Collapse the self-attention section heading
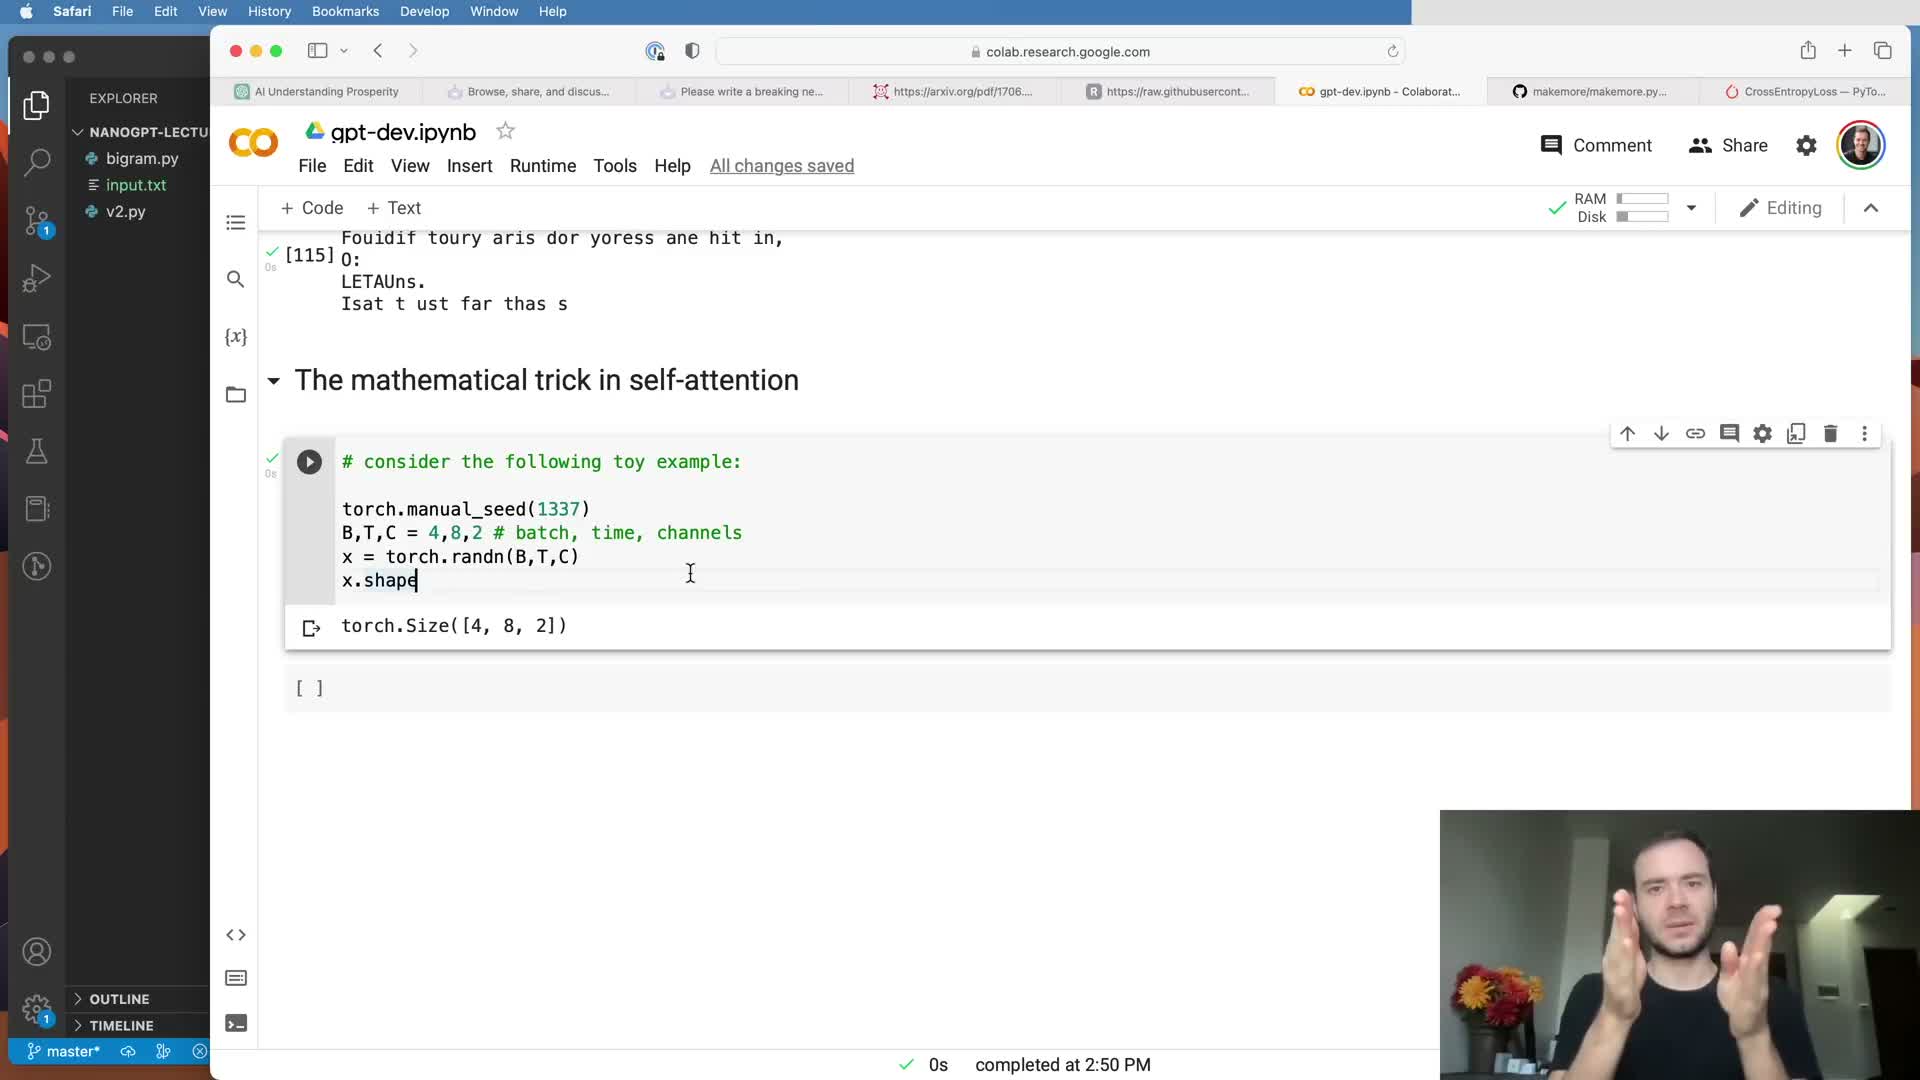Screen dimensions: 1920x1080 pos(273,381)
